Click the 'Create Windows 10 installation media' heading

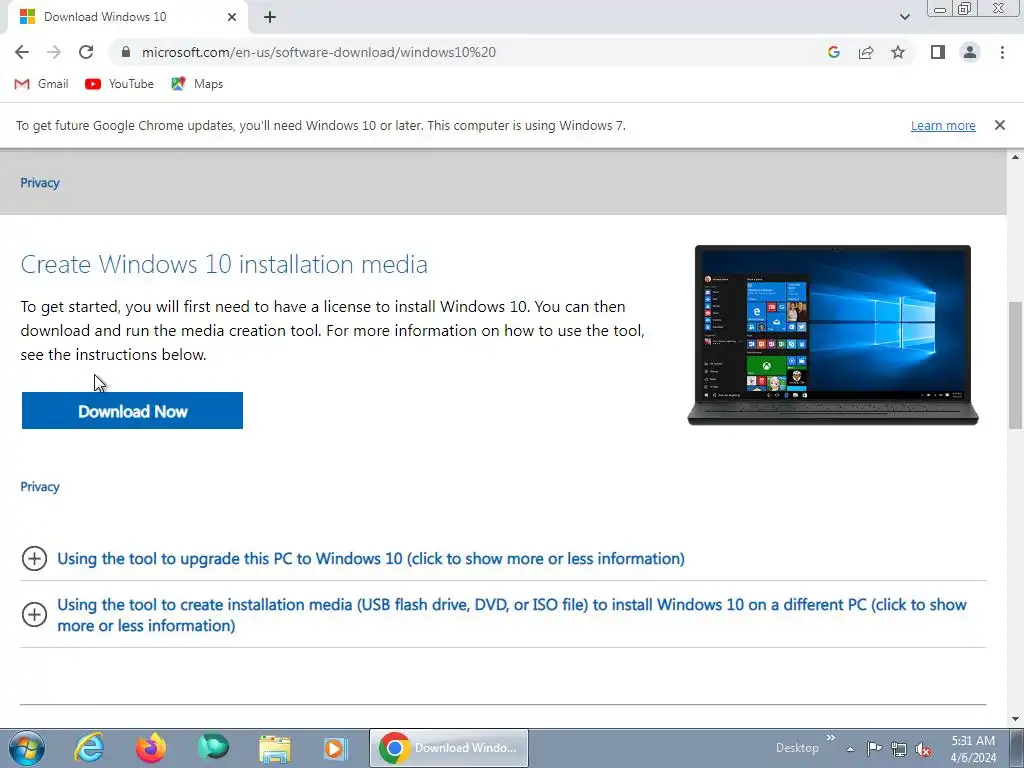pyautogui.click(x=224, y=264)
